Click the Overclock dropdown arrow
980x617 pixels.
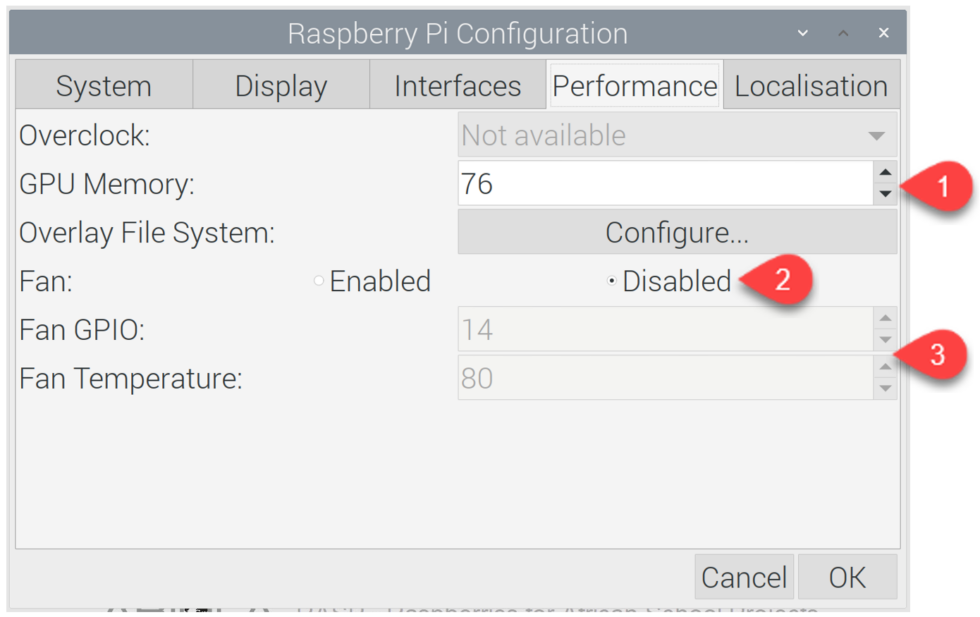[876, 136]
